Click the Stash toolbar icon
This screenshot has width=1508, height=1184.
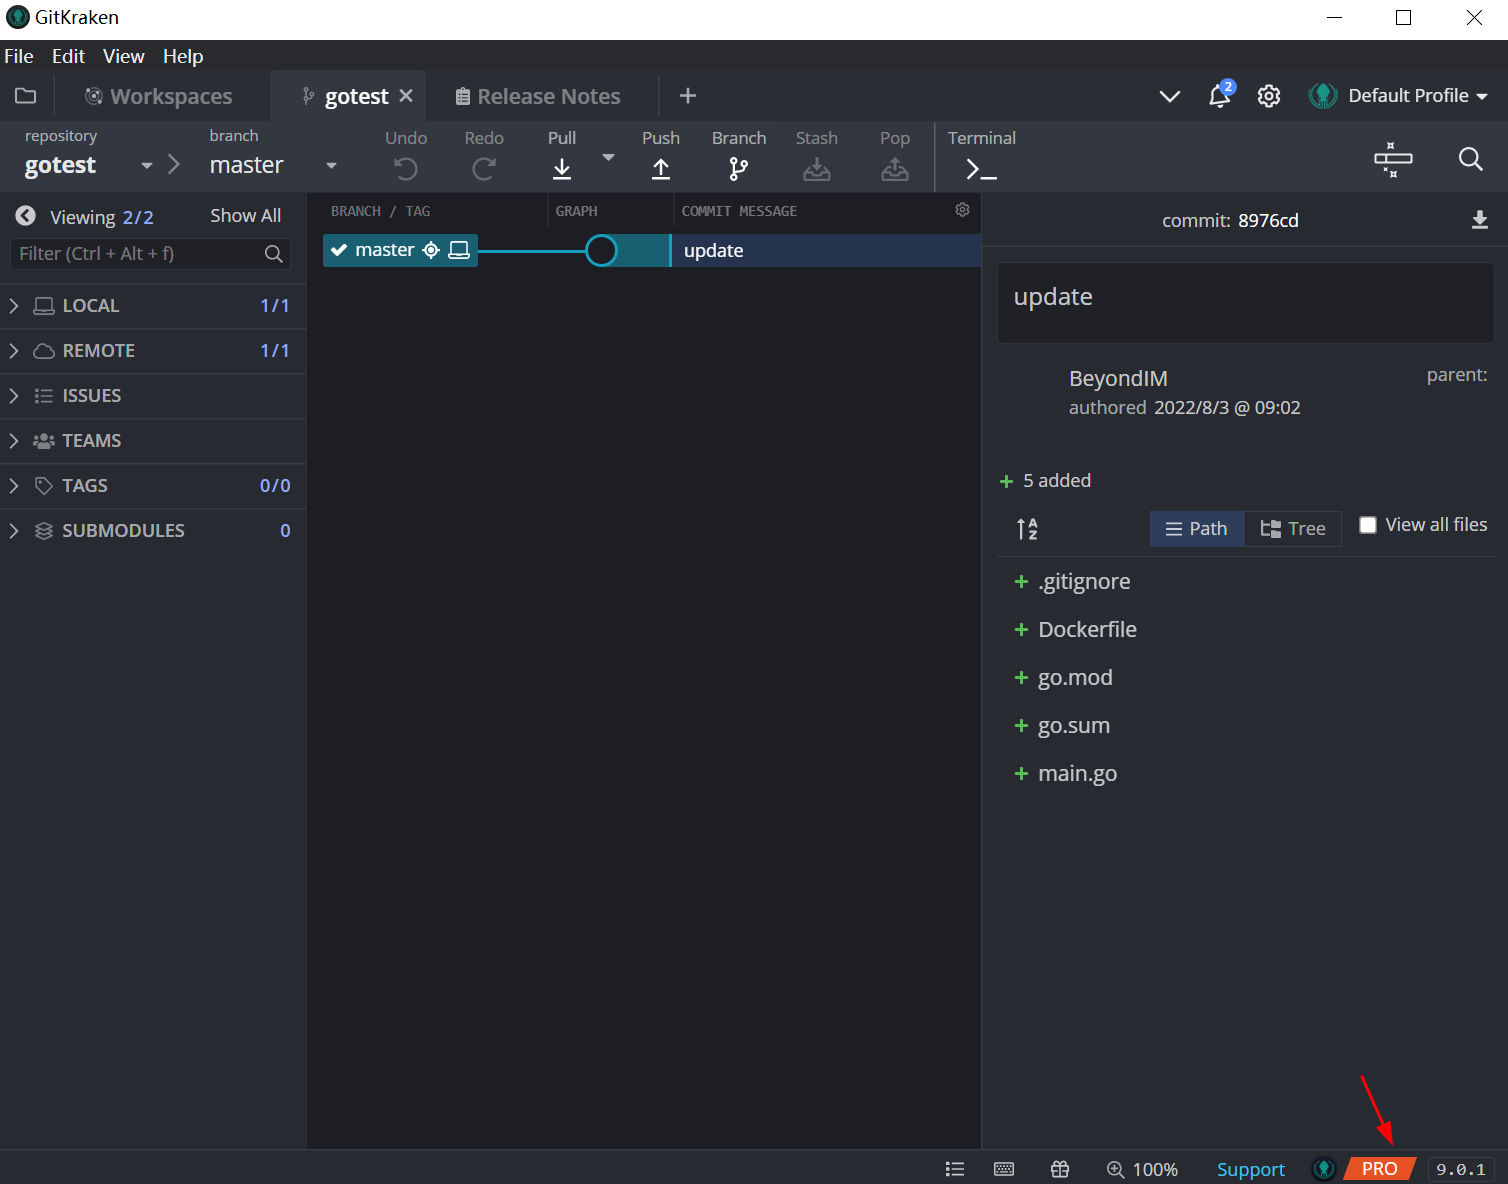tap(817, 169)
